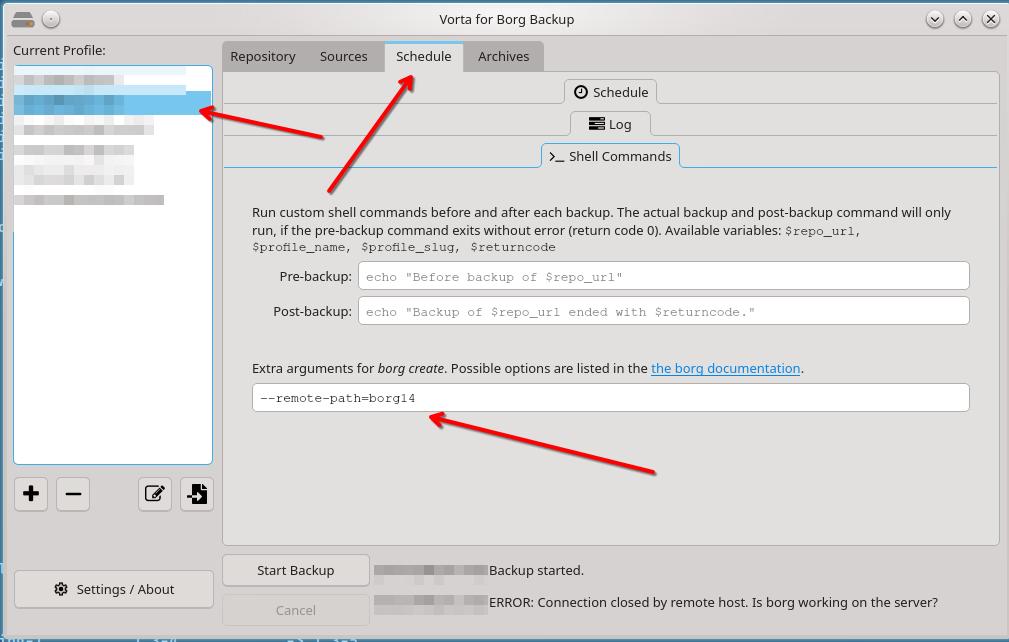Show the Log sub-tab

coord(610,124)
